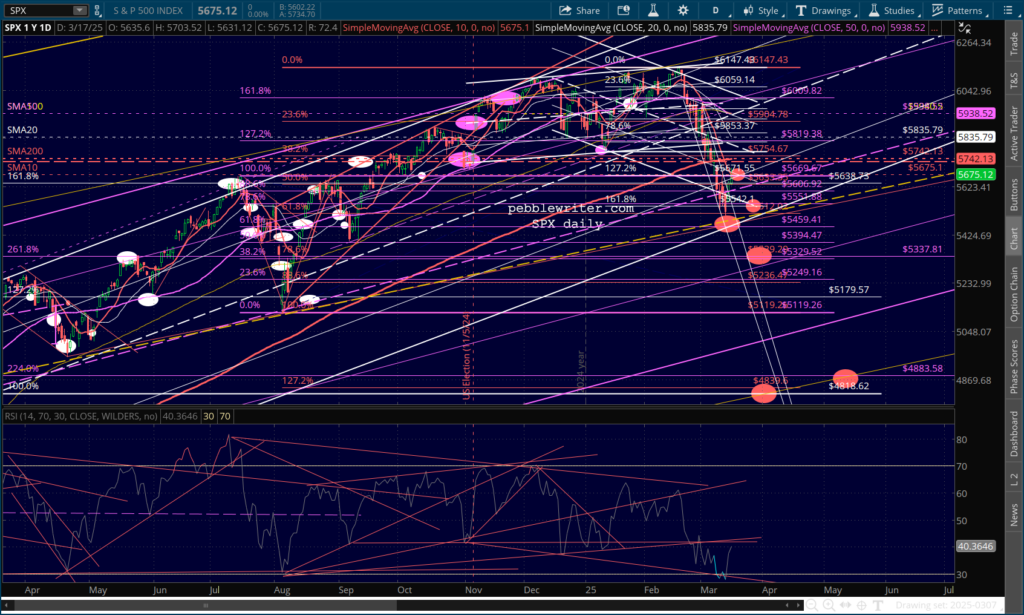The width and height of the screenshot is (1024, 615).
Task: Open the Option Chain sidebar tab
Action: [1014, 292]
